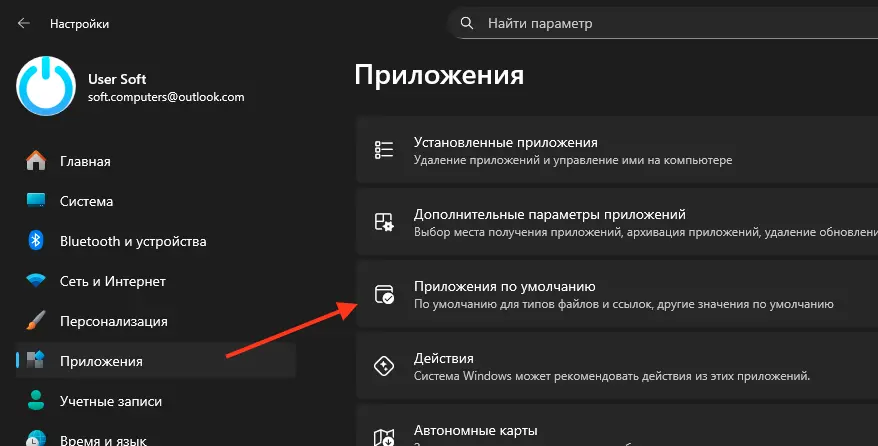The height and width of the screenshot is (446, 878).
Task: Click the Wi-Fi icon for Сеть и Интернет
Action: (x=36, y=280)
